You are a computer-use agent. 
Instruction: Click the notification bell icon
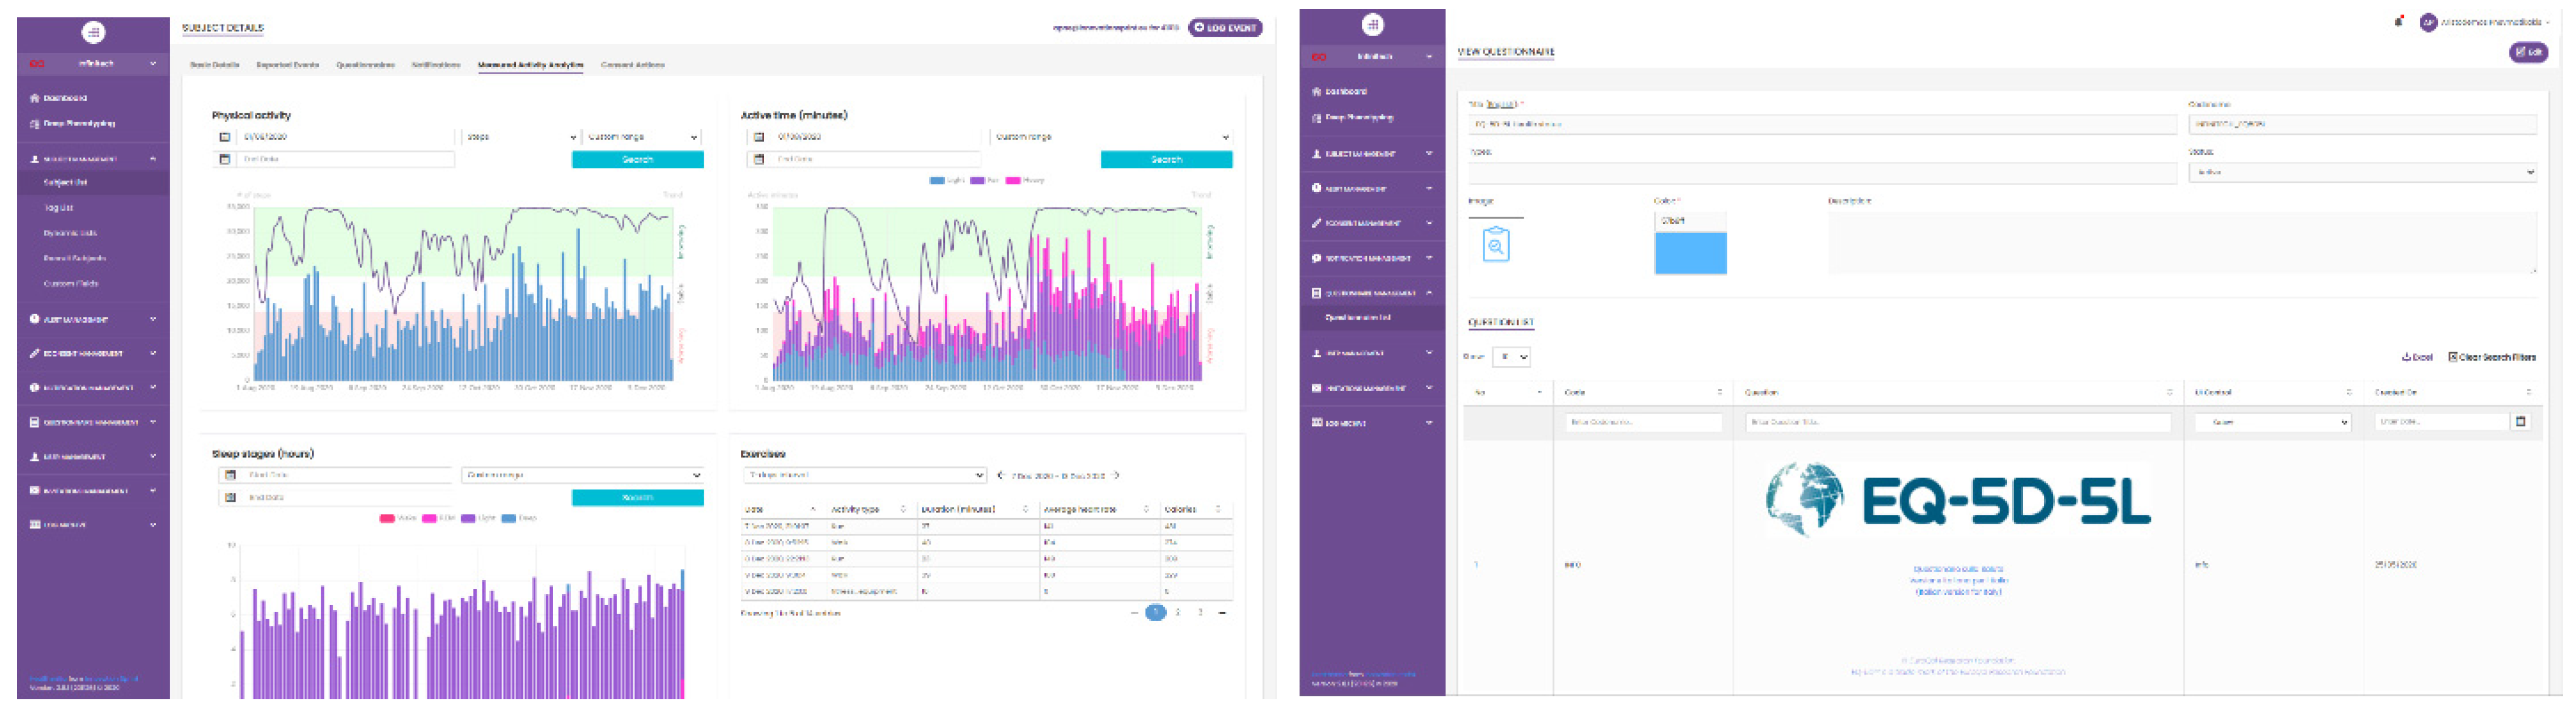(2398, 21)
